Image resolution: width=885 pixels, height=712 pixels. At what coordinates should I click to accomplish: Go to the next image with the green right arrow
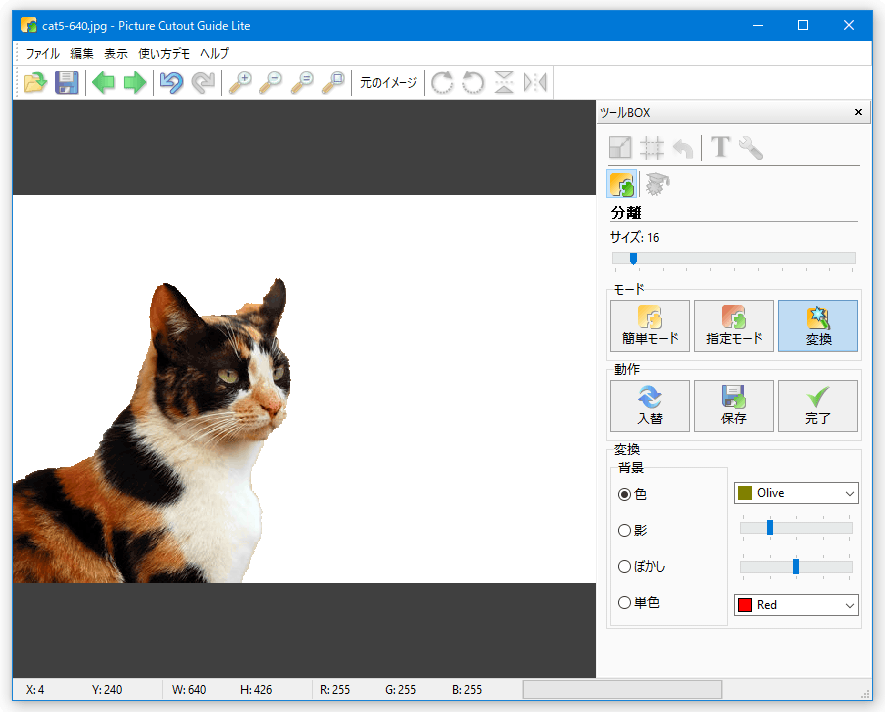[135, 82]
